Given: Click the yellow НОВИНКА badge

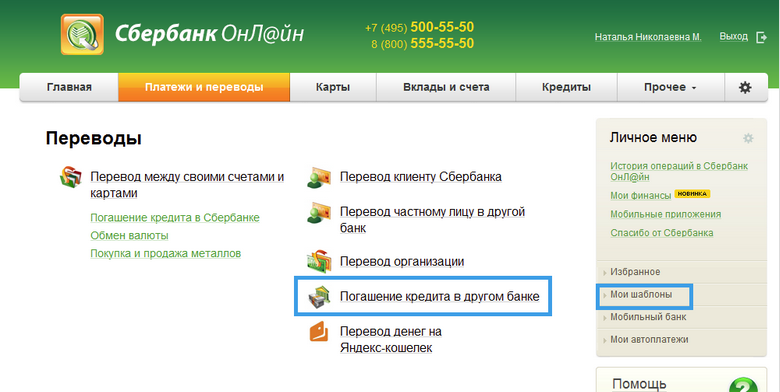Looking at the screenshot, I should (692, 194).
